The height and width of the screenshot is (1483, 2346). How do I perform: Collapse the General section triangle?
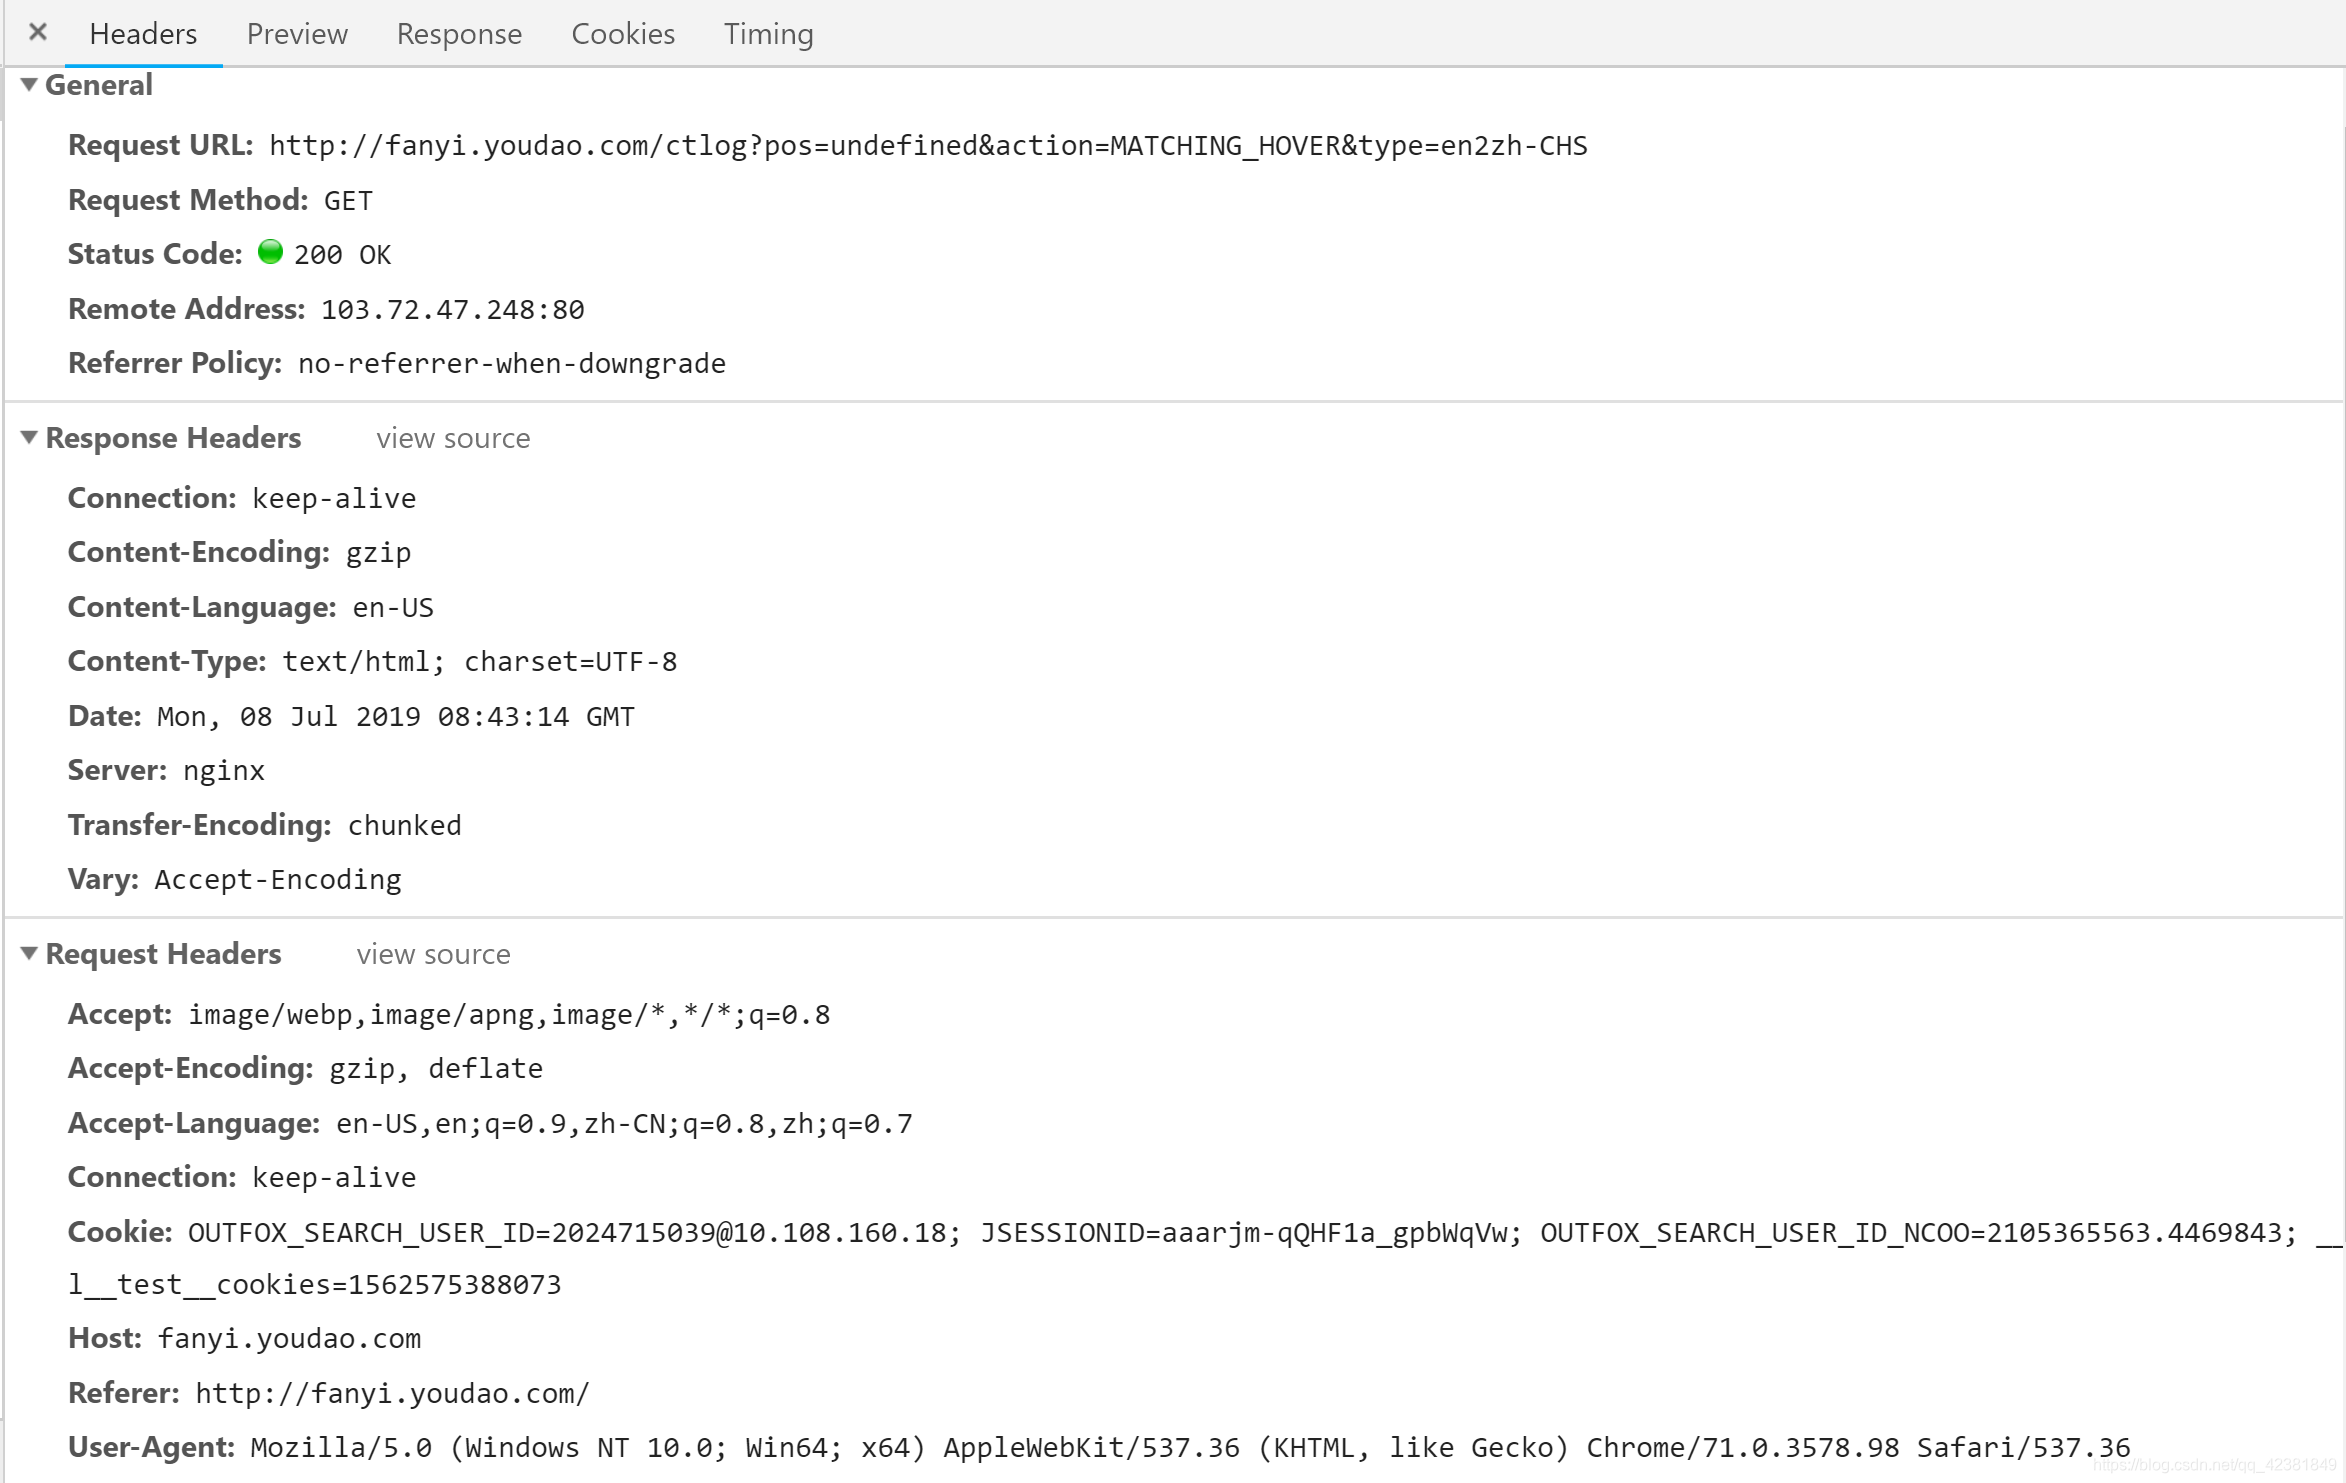click(29, 85)
